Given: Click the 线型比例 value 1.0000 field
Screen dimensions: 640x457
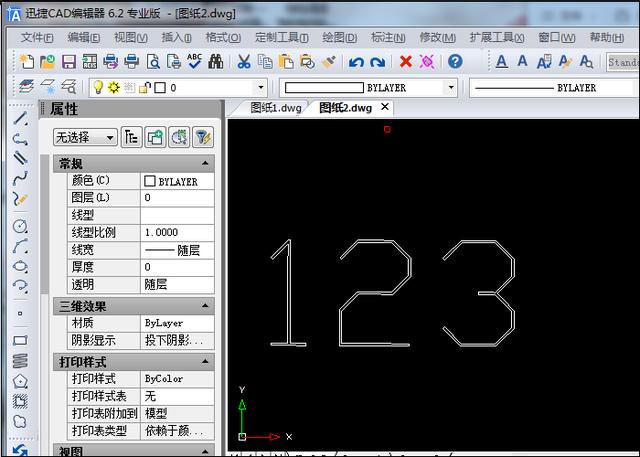Looking at the screenshot, I should 177,233.
